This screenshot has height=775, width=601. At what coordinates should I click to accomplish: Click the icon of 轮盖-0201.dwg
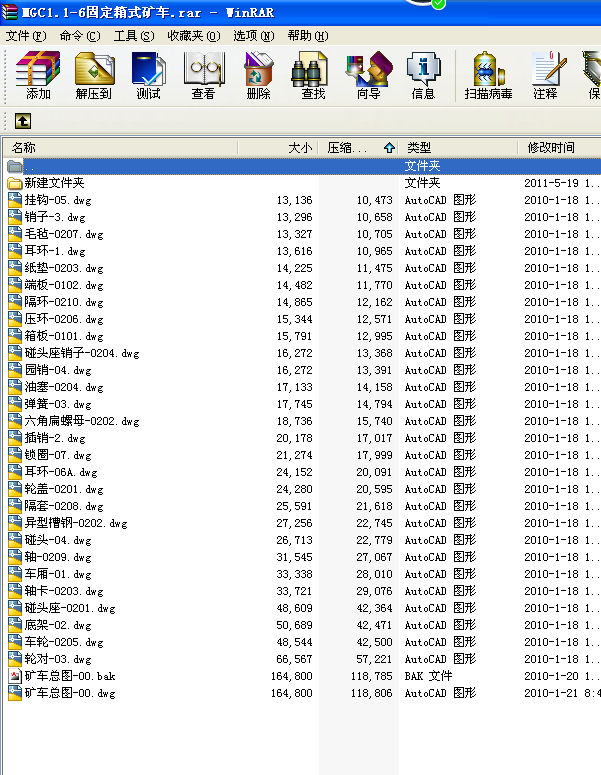pyautogui.click(x=15, y=489)
